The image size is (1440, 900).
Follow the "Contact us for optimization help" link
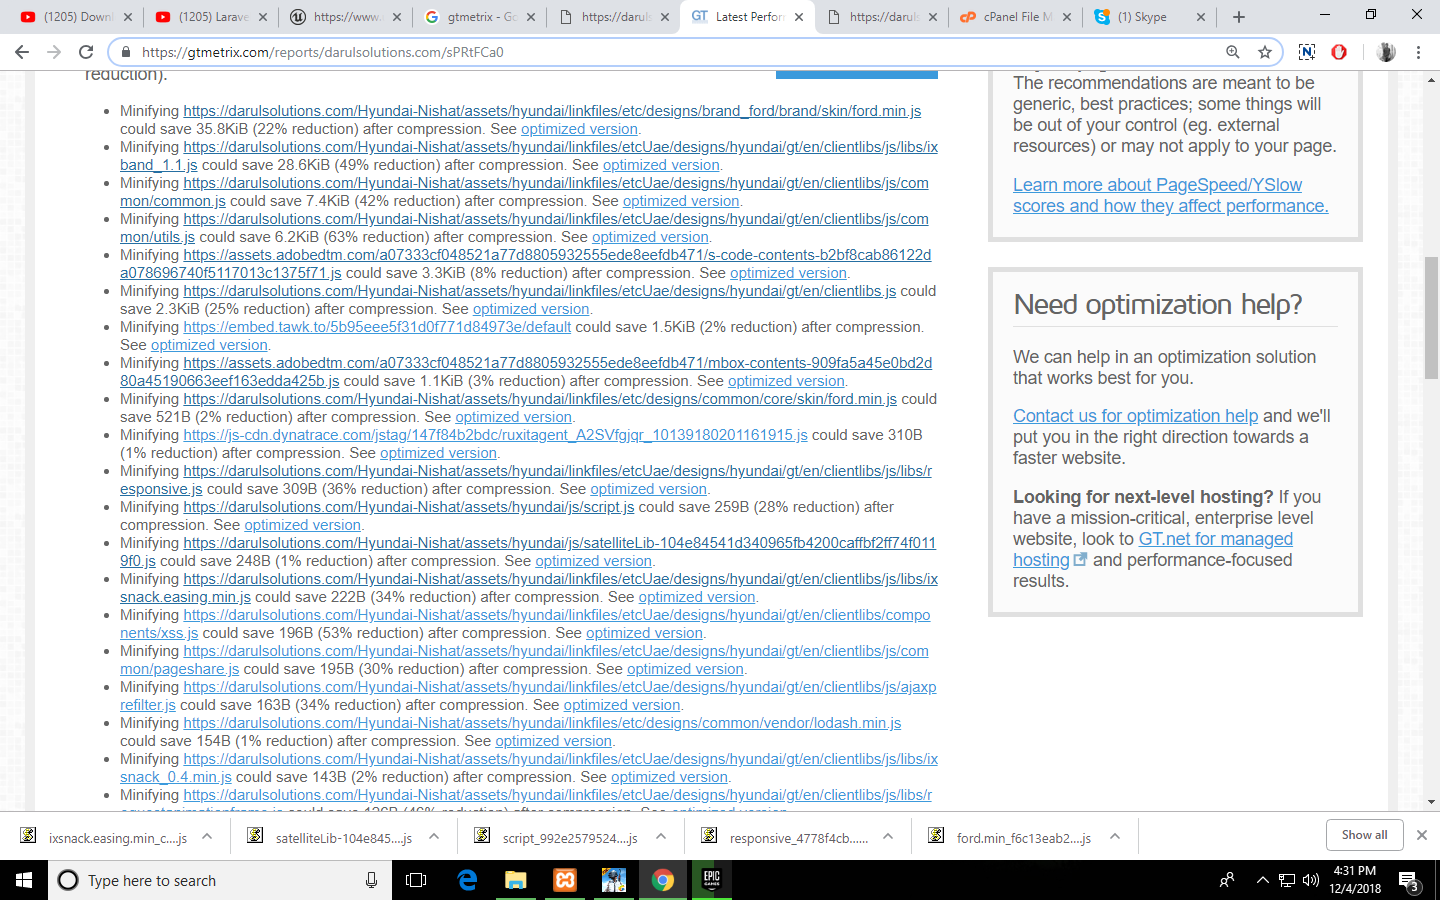click(1135, 416)
